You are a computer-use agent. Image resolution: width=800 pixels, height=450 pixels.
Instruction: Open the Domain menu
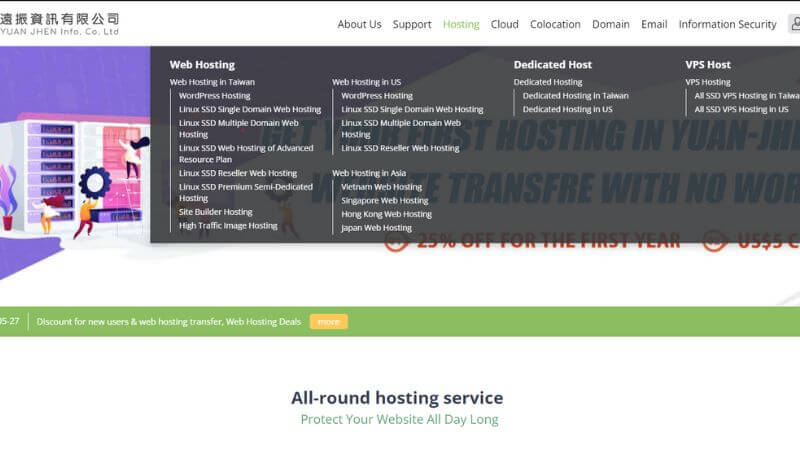pyautogui.click(x=611, y=24)
